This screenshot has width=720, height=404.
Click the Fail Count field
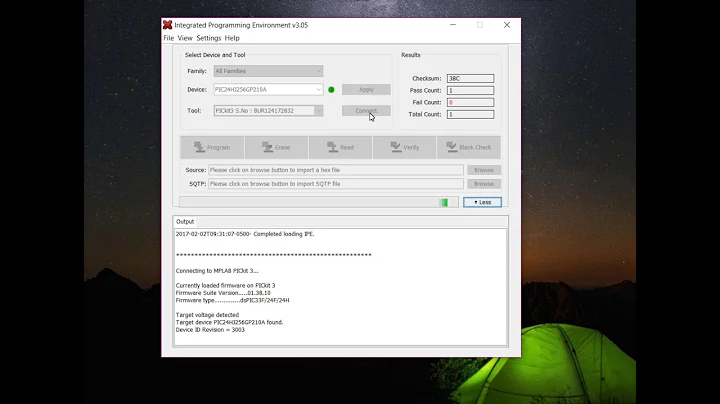tap(470, 102)
